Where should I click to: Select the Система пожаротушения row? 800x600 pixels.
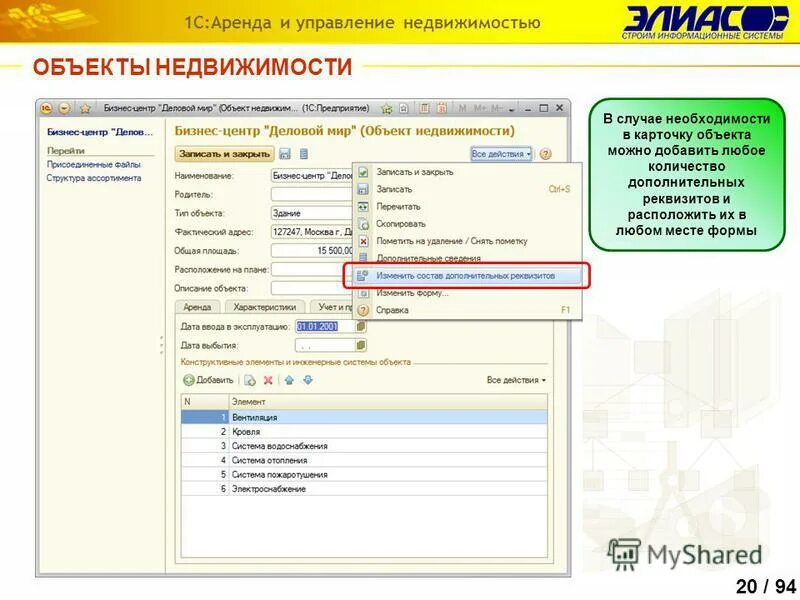[364, 474]
